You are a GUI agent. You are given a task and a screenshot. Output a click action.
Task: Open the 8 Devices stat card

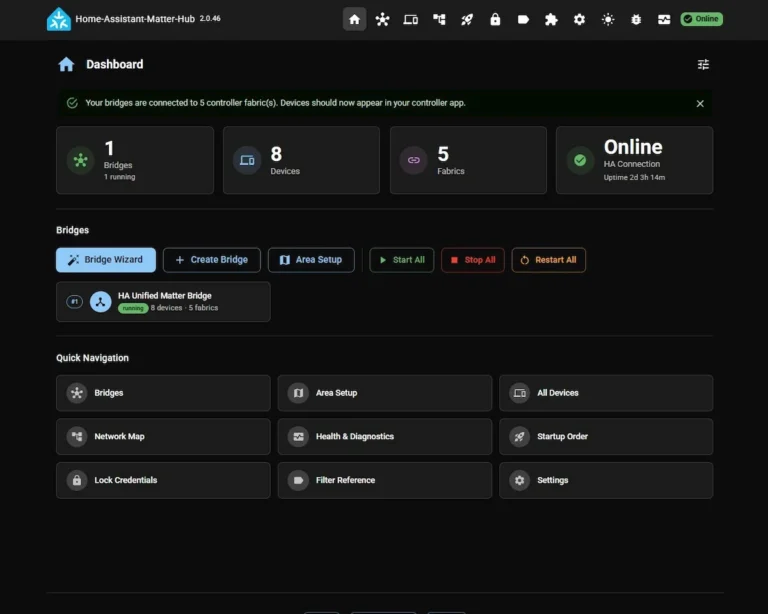(x=301, y=160)
